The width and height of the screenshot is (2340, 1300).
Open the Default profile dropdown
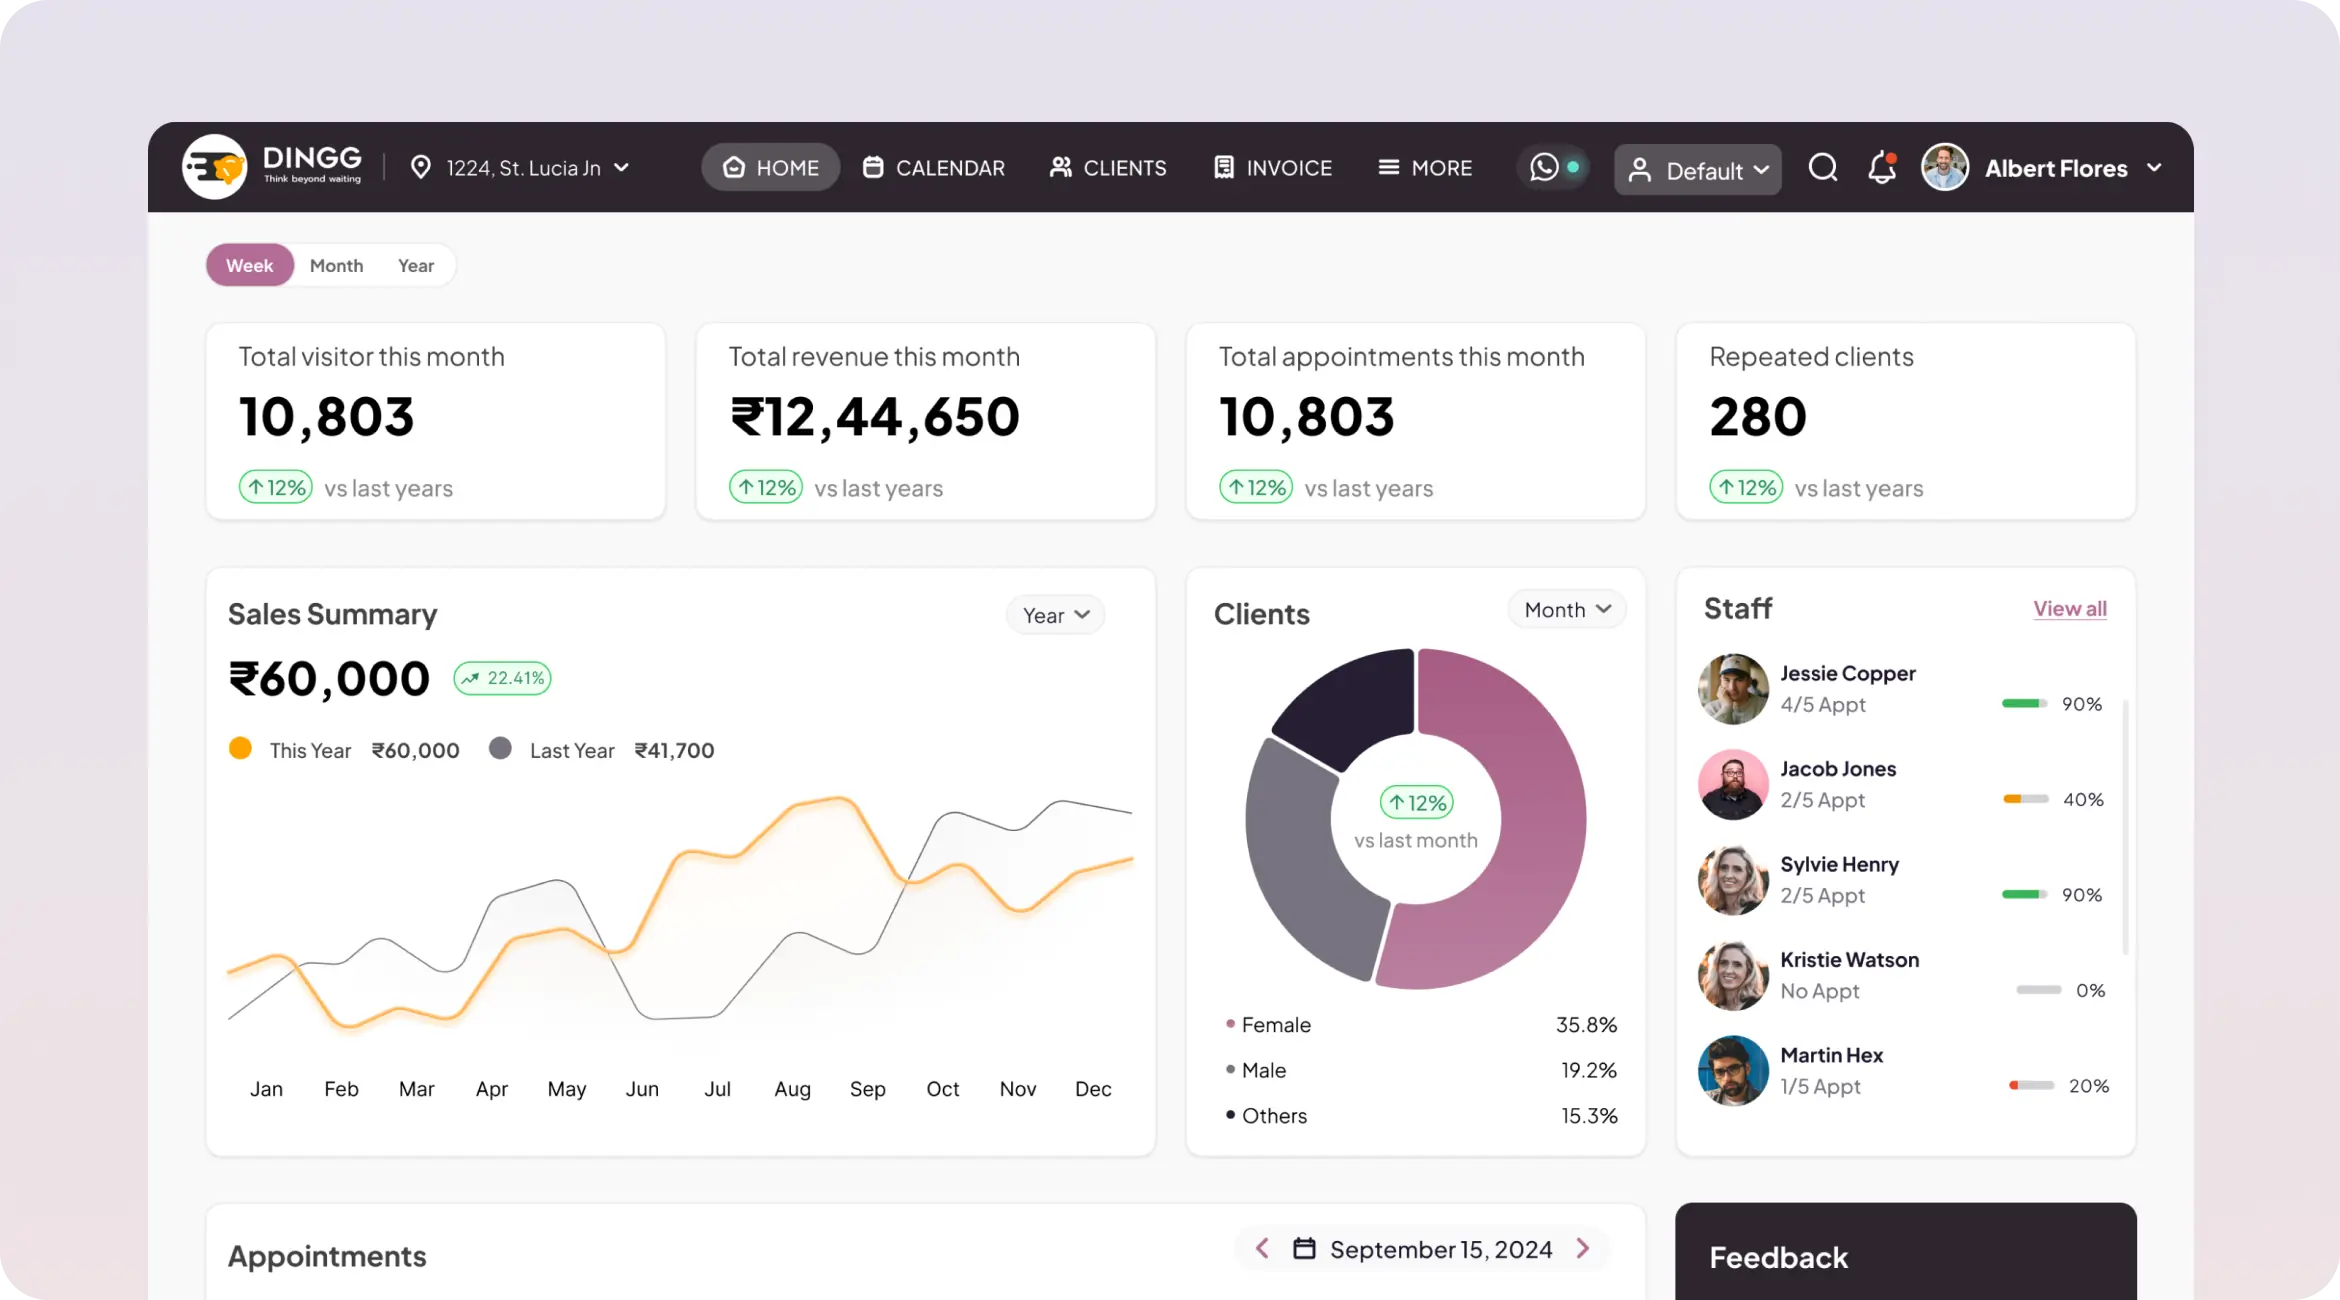[1697, 169]
